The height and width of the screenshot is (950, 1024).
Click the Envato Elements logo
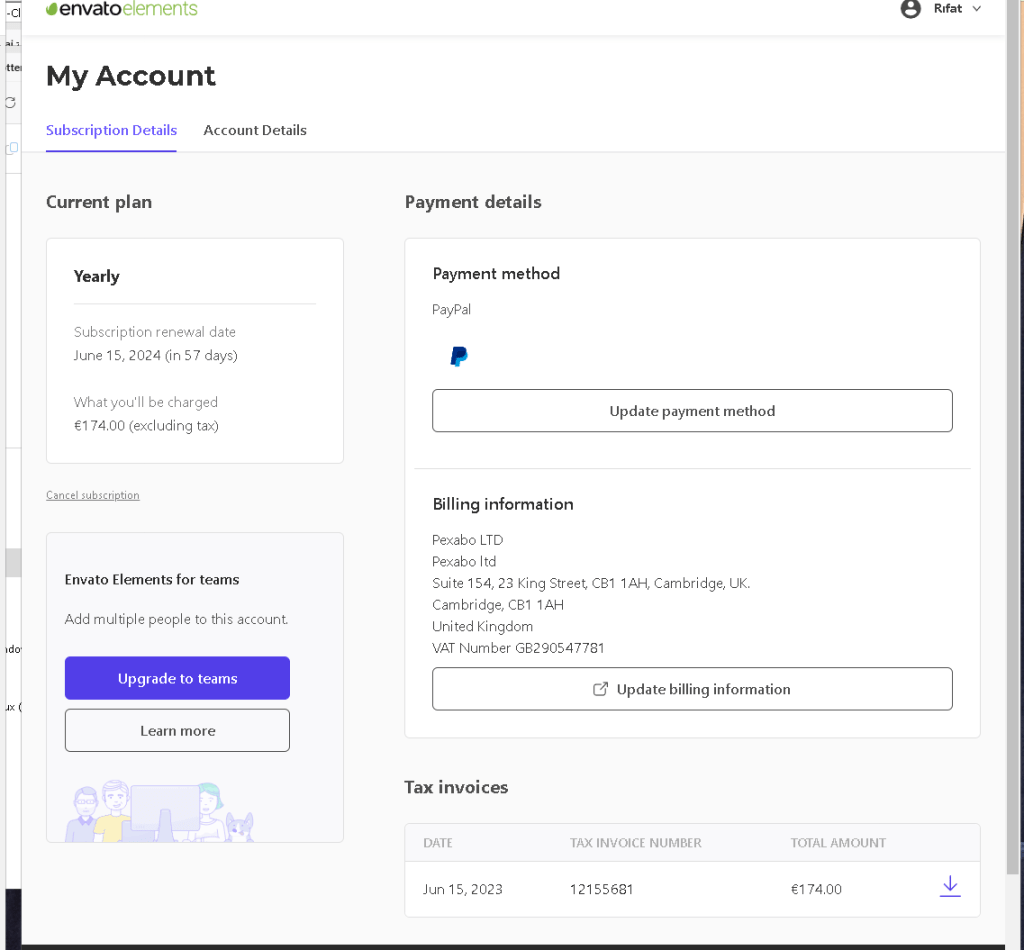121,9
